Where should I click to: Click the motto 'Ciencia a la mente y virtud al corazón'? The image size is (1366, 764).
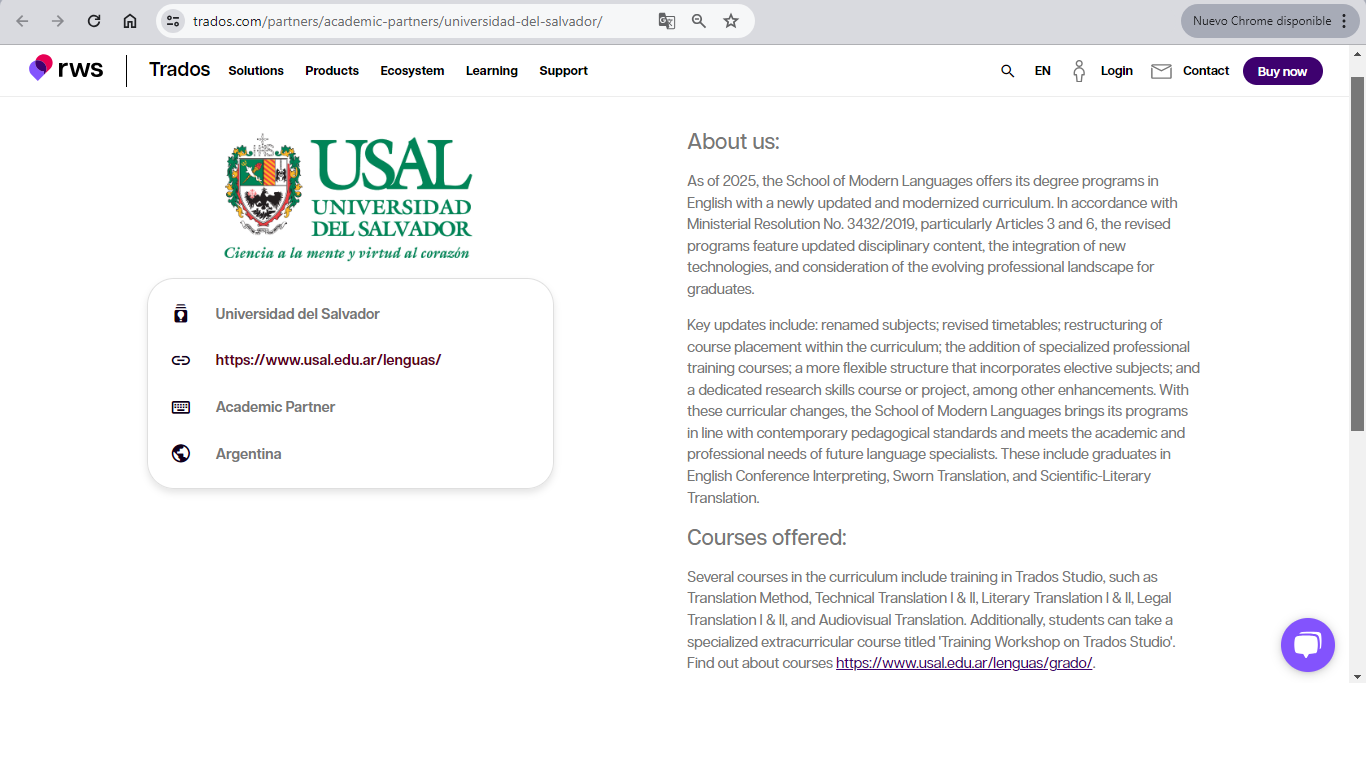tap(346, 253)
